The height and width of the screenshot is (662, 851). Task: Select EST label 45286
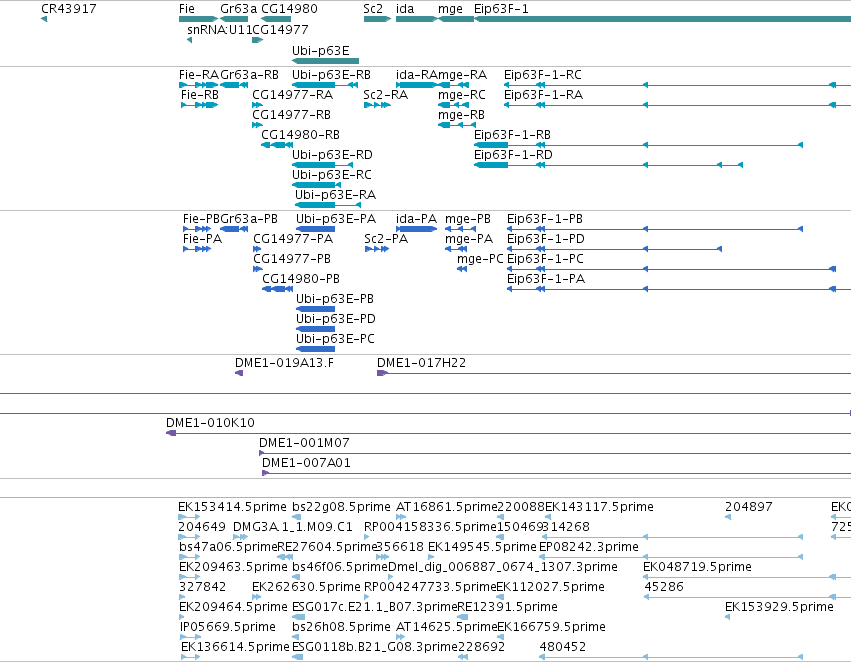[x=664, y=587]
